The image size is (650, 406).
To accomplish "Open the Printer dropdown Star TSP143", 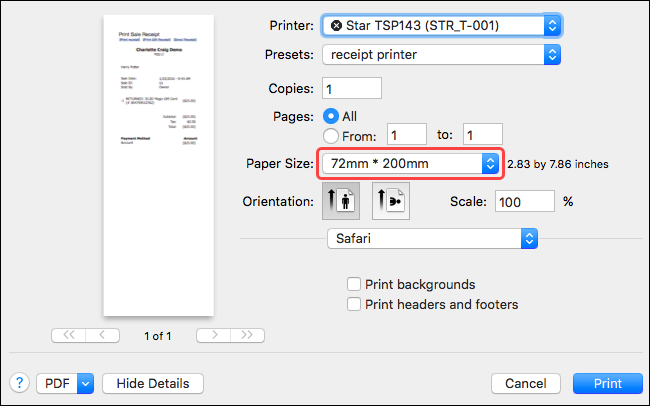I will point(441,26).
